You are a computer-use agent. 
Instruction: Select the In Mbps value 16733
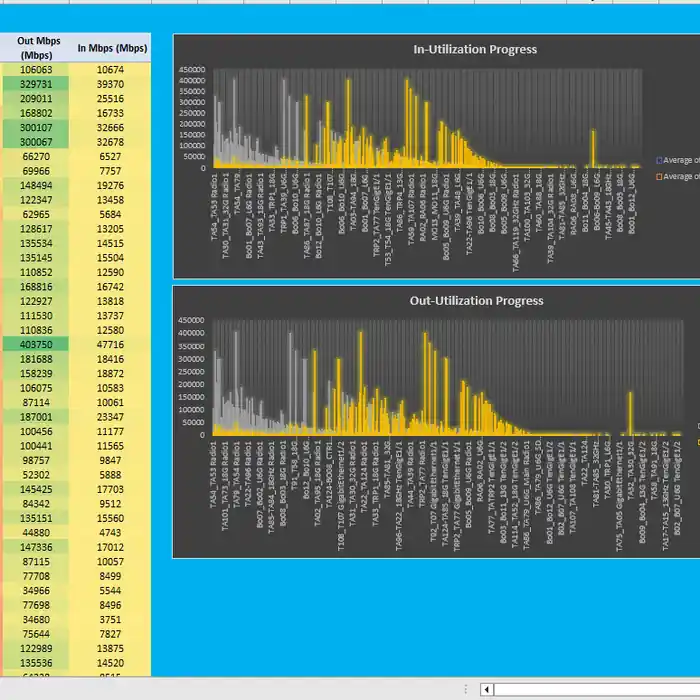(110, 113)
